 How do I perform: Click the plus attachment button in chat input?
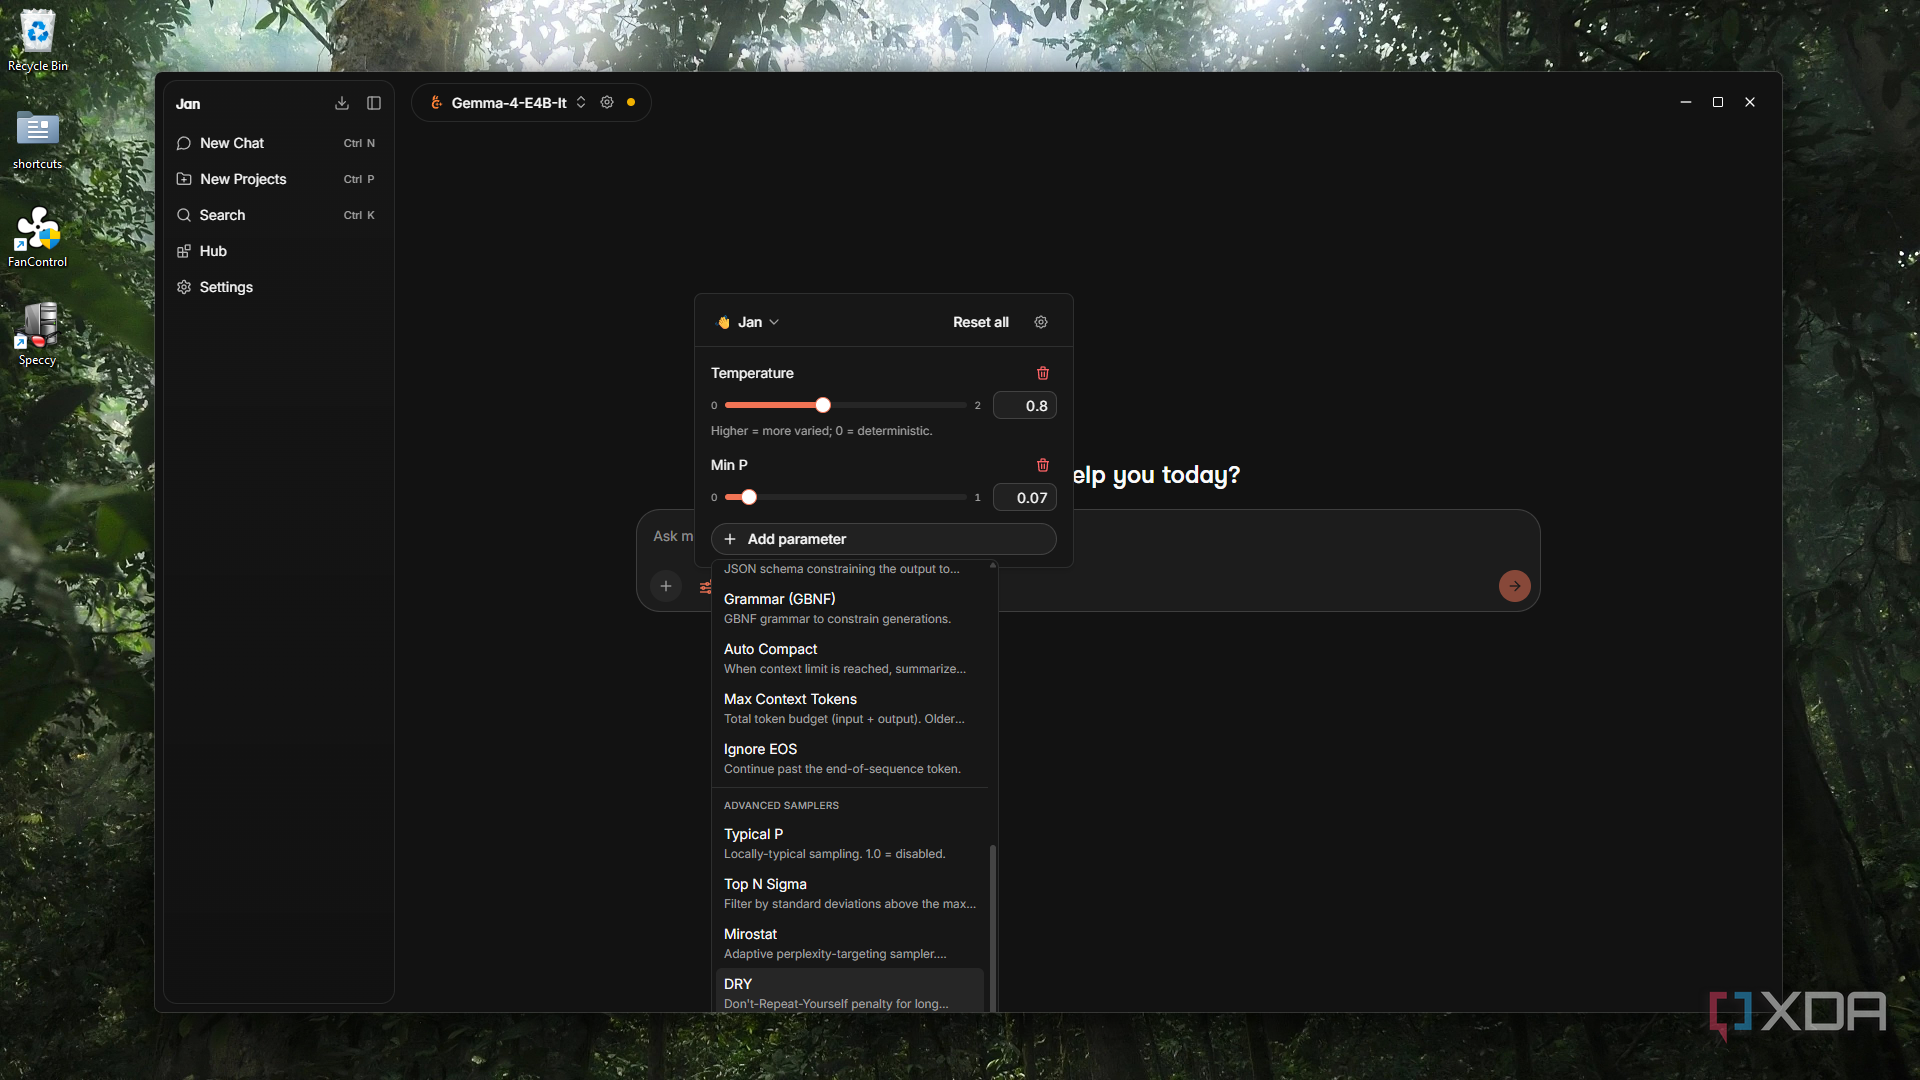point(666,586)
